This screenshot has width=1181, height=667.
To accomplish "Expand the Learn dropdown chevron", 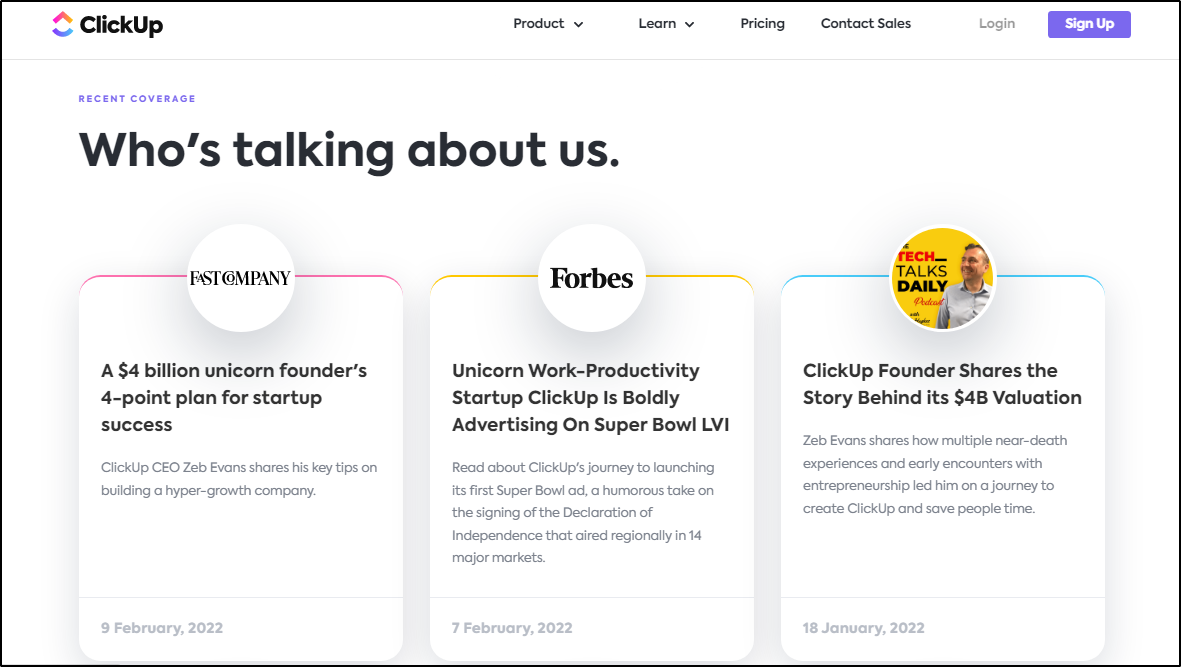I will tap(689, 25).
